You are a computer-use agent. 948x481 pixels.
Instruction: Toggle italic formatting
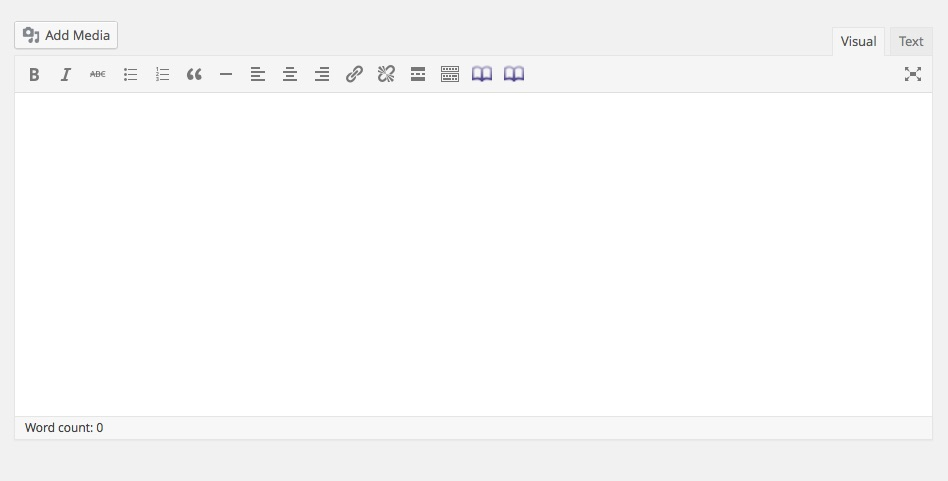66,74
